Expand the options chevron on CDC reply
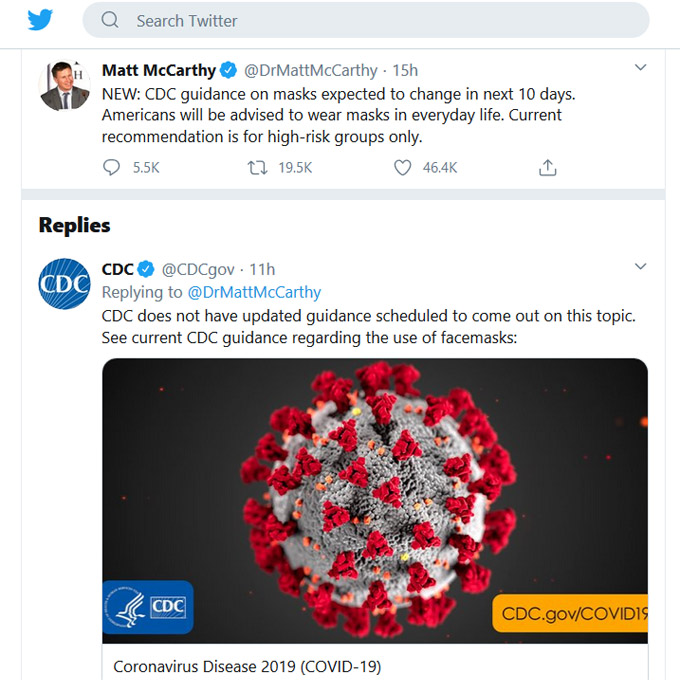This screenshot has height=693, width=680. point(640,266)
